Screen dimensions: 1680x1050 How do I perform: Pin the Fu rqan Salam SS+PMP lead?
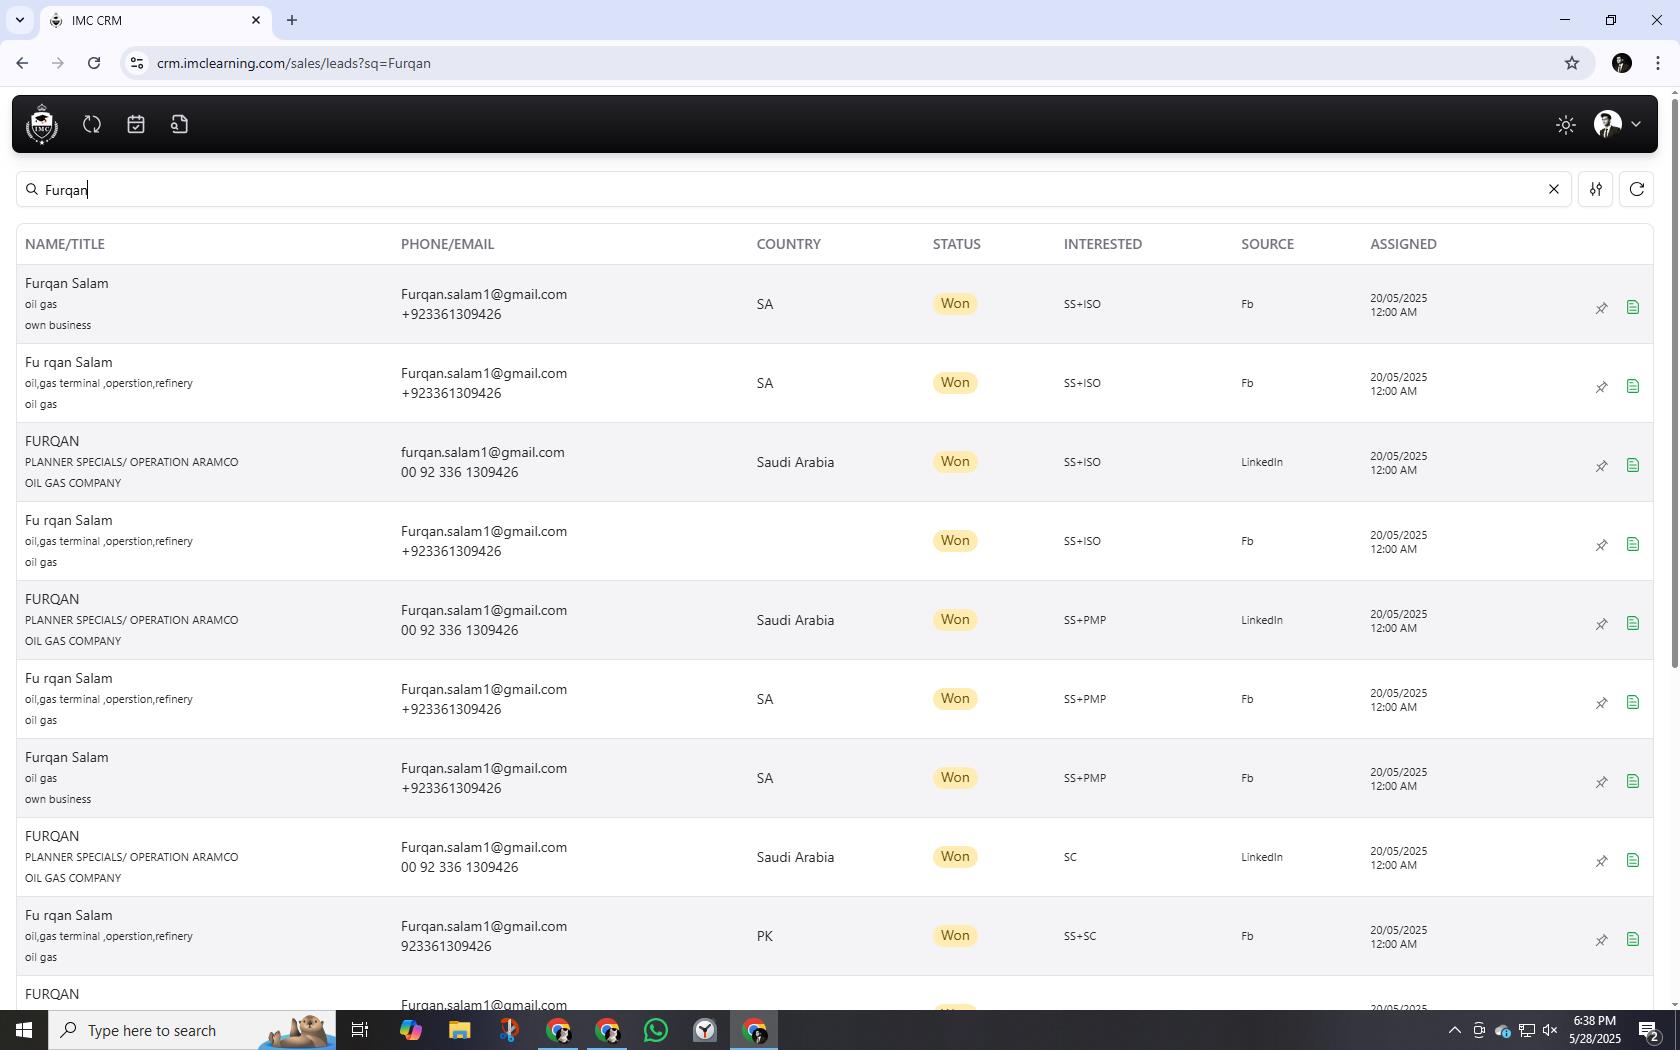pos(1601,703)
